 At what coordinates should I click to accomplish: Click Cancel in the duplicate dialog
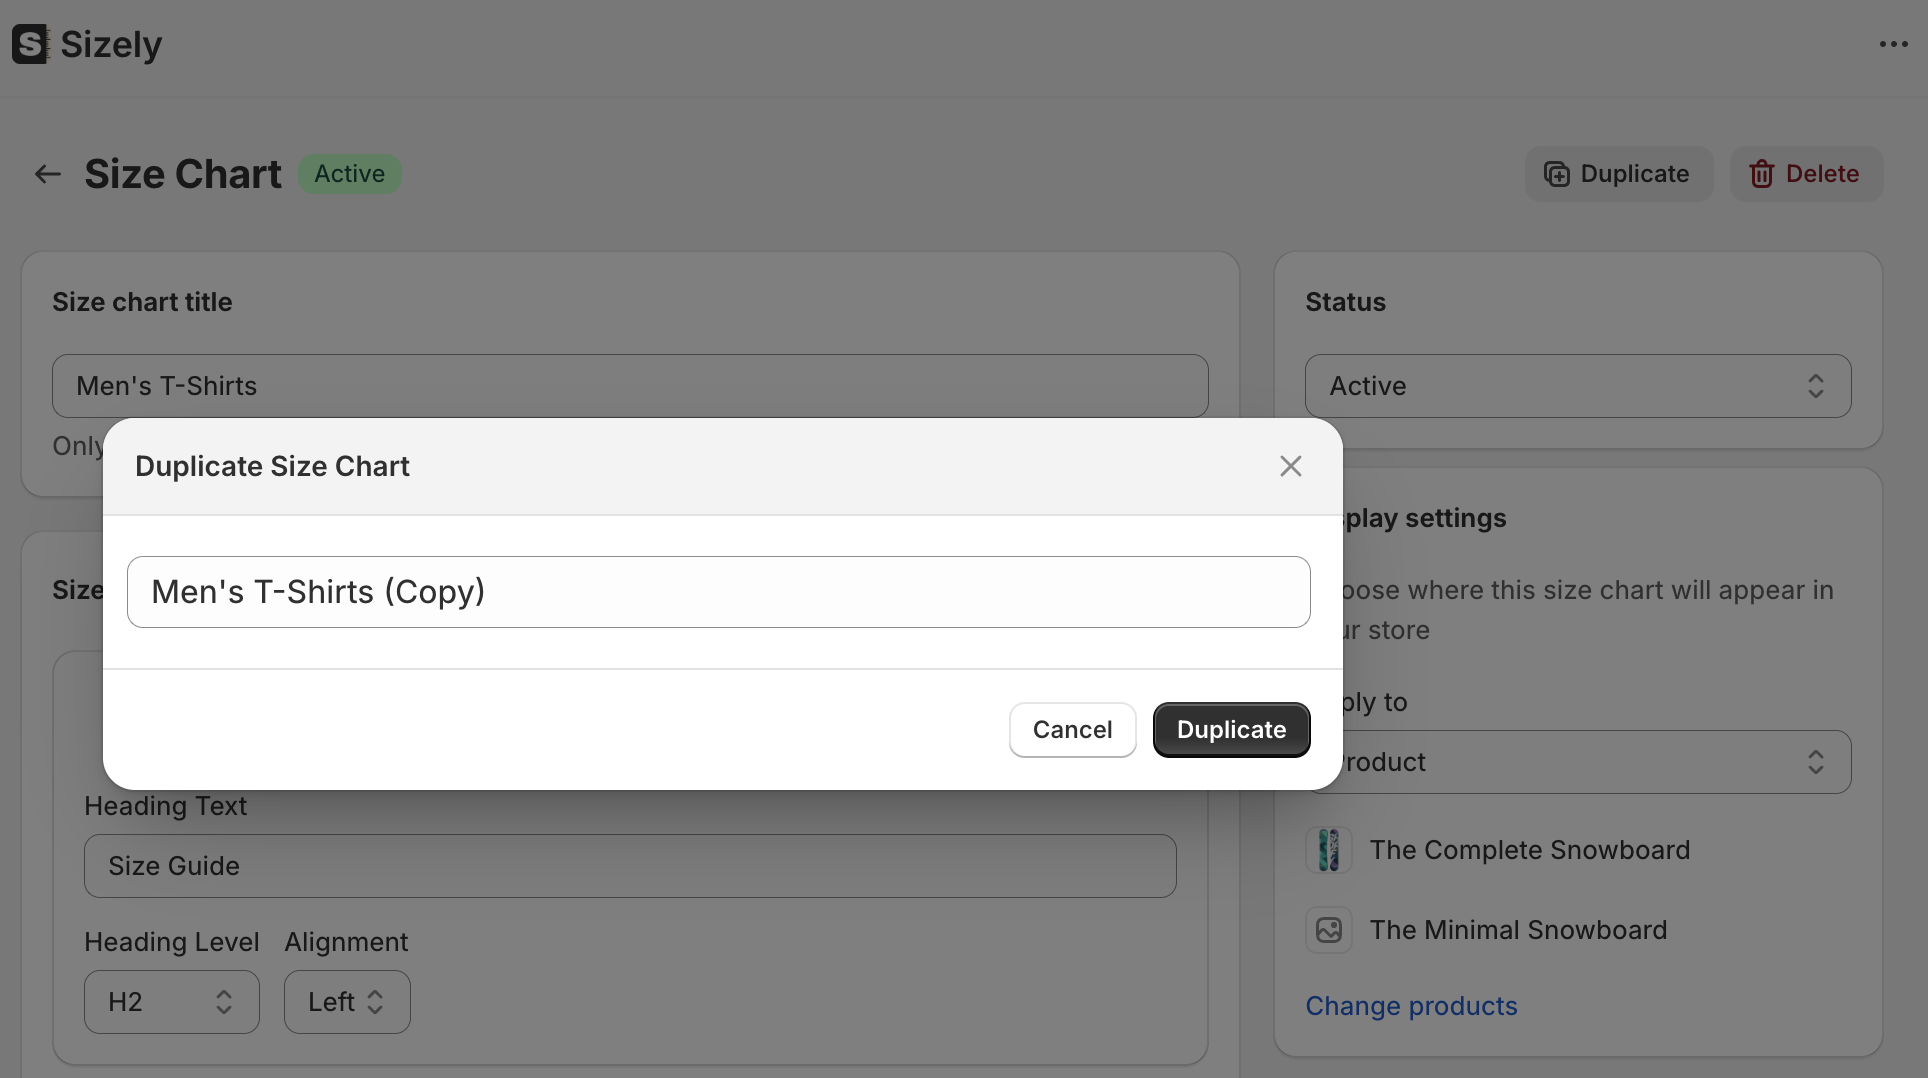click(x=1072, y=730)
